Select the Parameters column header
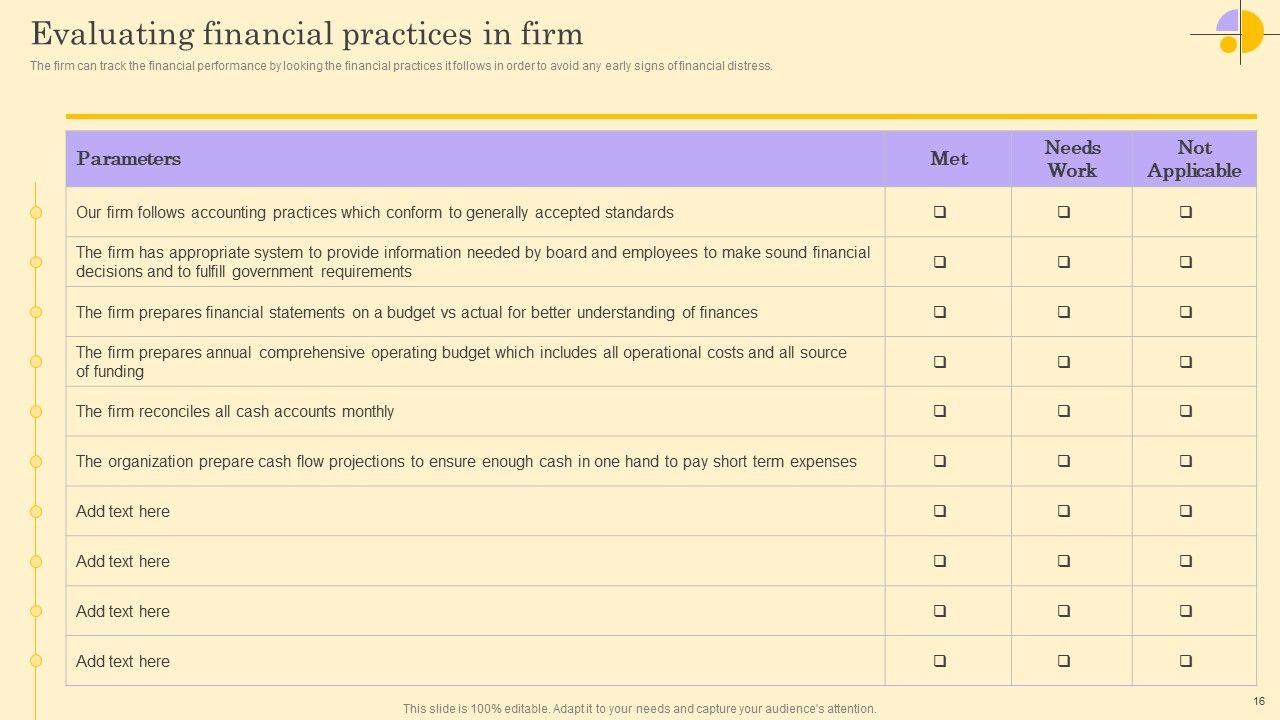Screen dimensions: 1280x720 click(x=129, y=159)
